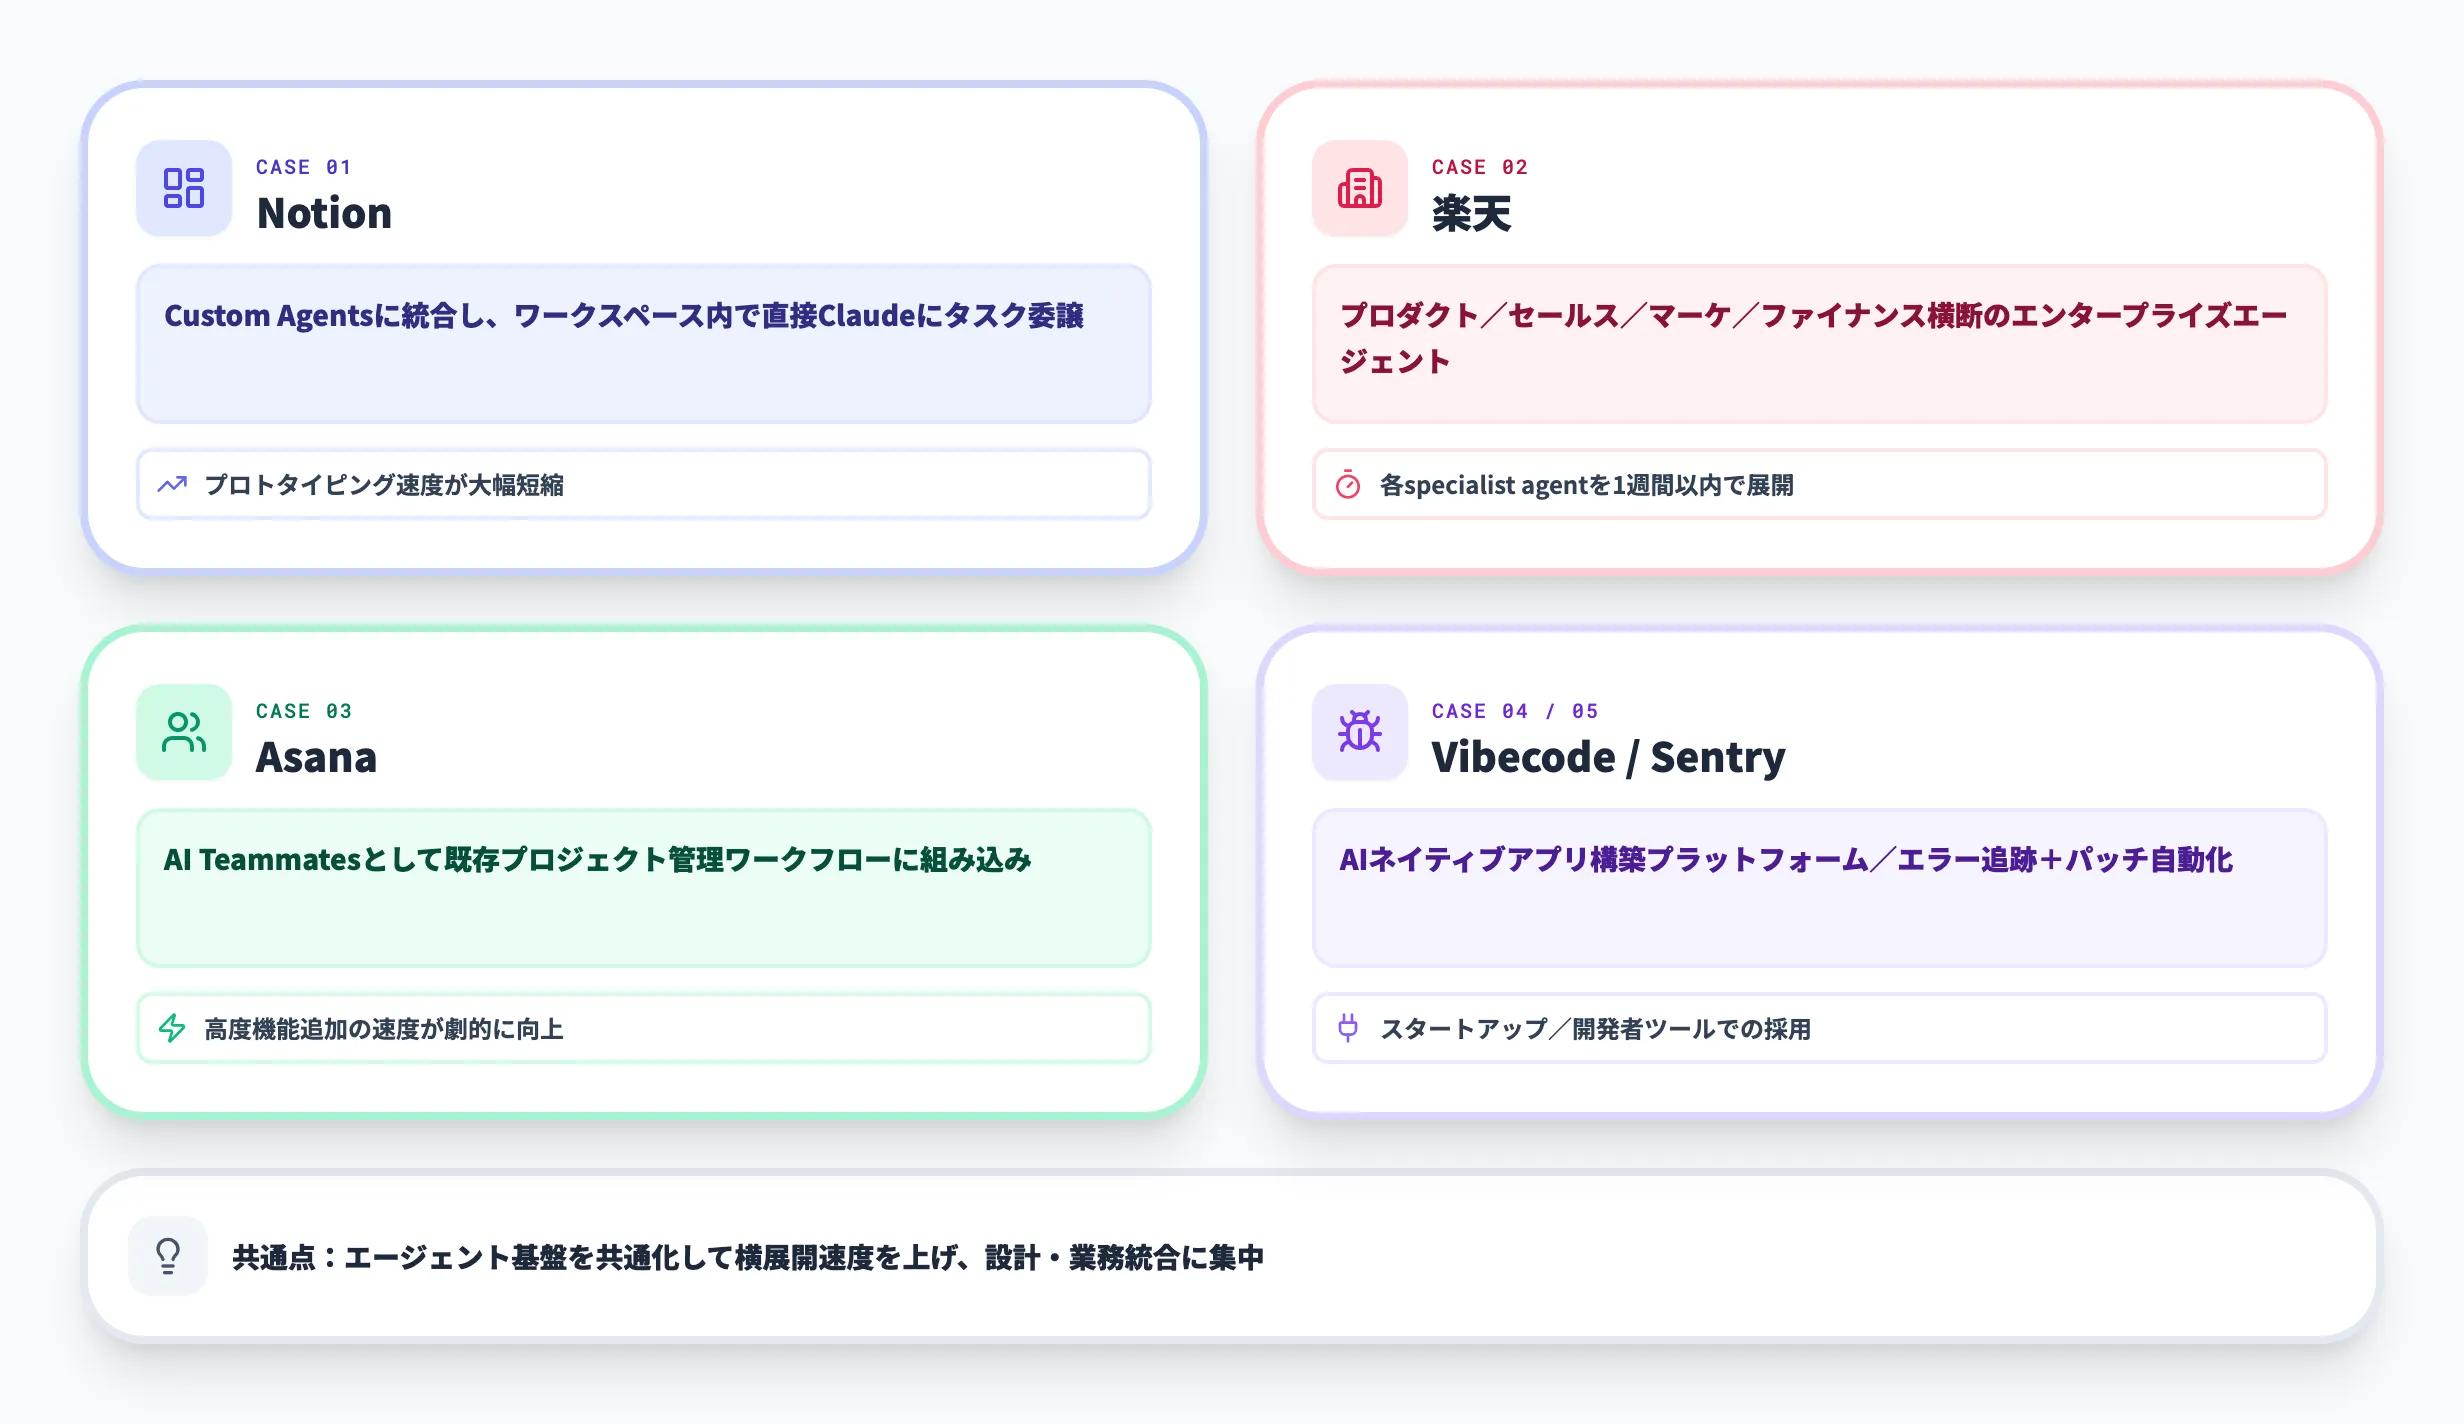Select the 楽天 heading text
The height and width of the screenshot is (1424, 2464).
[1471, 213]
